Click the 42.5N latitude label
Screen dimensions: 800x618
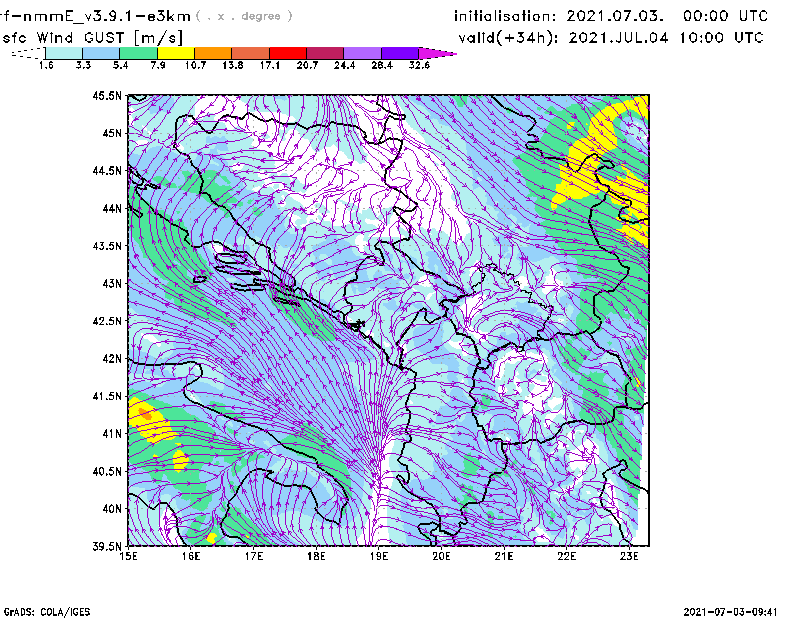[x=107, y=321]
